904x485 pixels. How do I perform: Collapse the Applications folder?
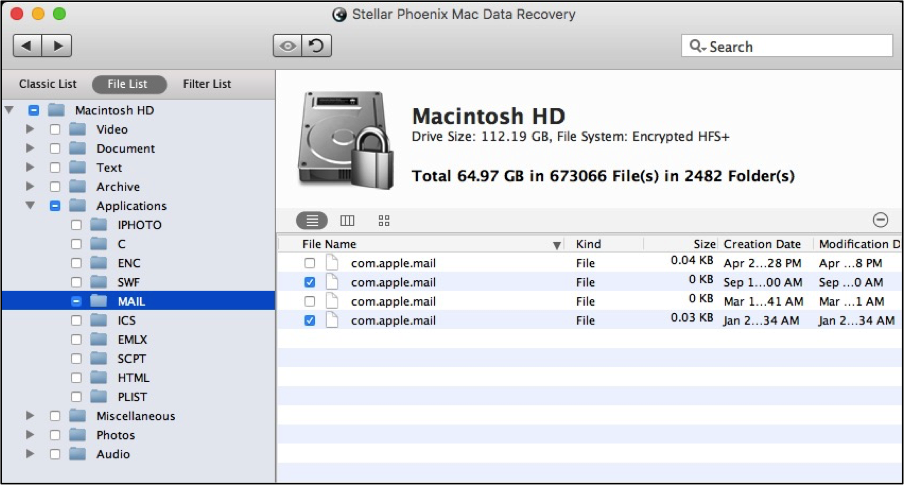point(30,205)
